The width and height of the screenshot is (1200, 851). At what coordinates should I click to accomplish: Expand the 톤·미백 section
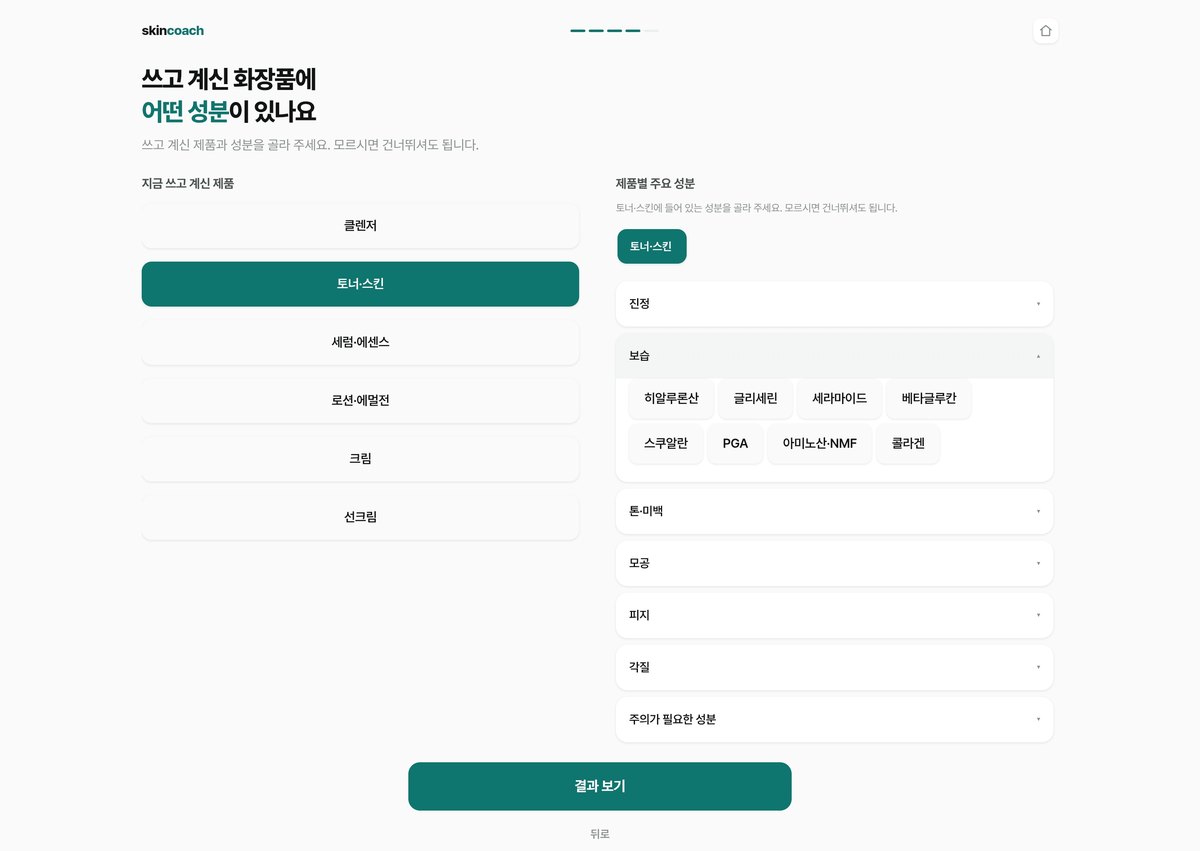click(x=834, y=511)
